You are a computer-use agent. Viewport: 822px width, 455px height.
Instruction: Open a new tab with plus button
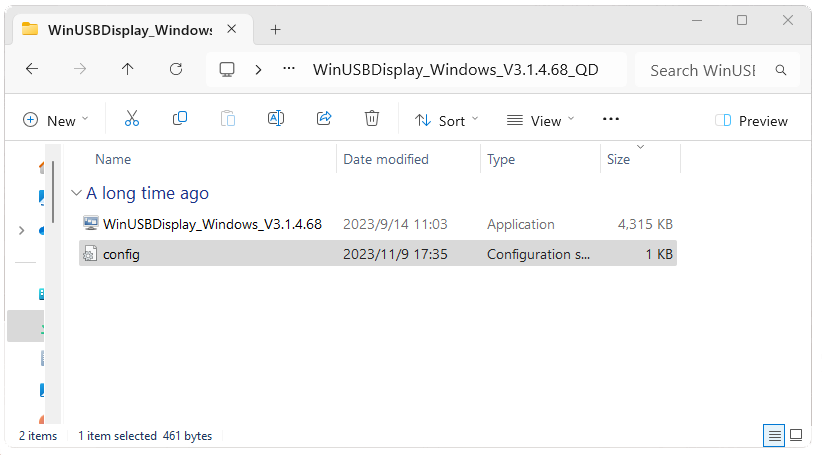pos(276,29)
